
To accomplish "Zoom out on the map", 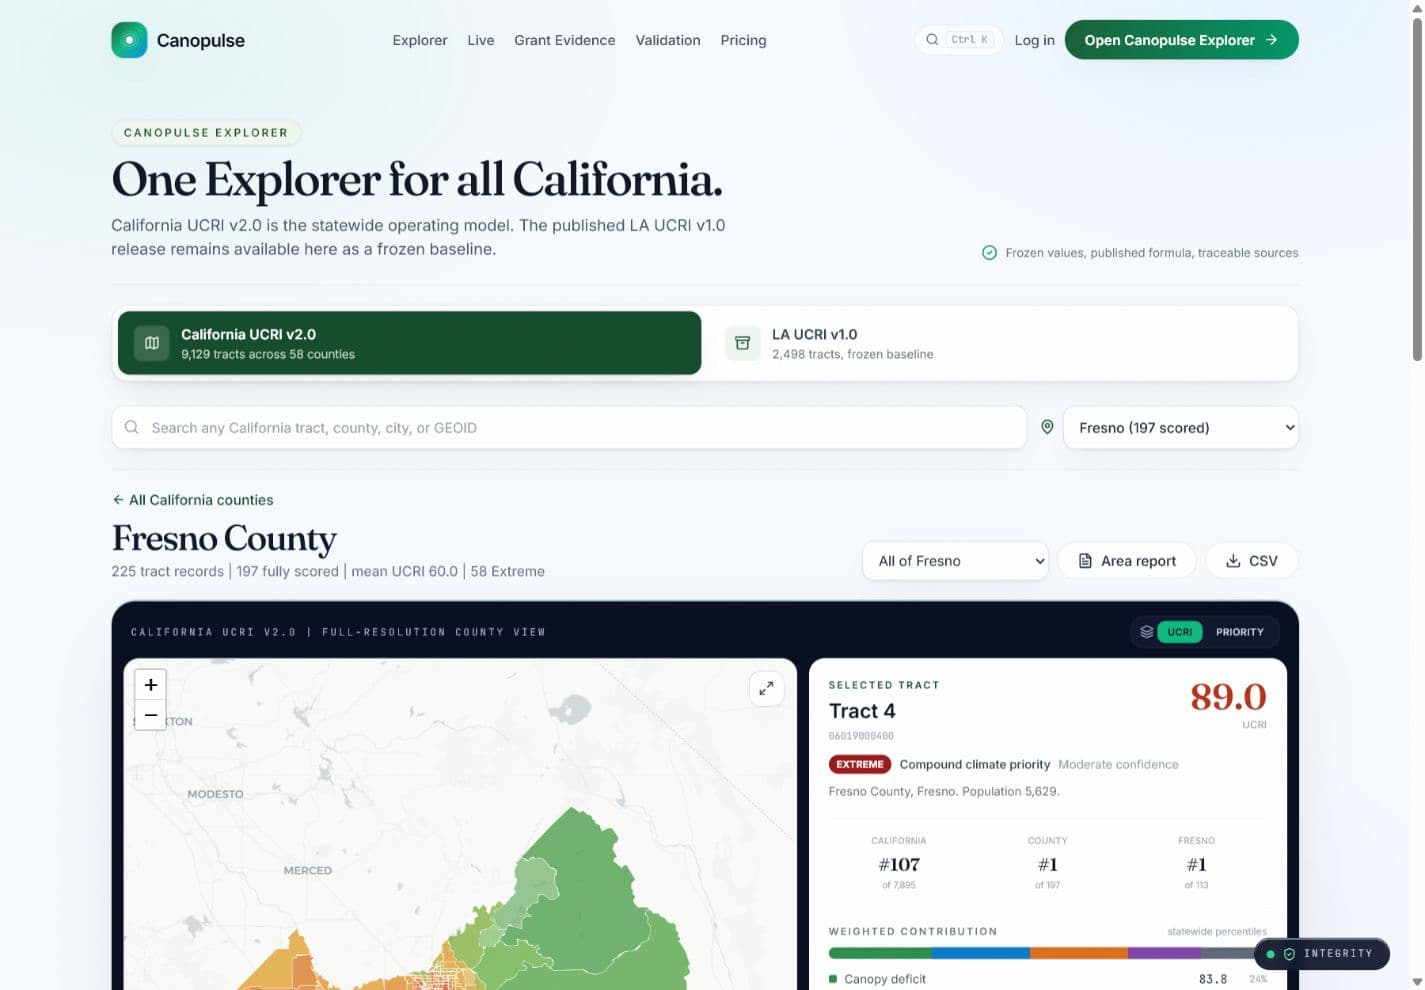I will click(150, 715).
